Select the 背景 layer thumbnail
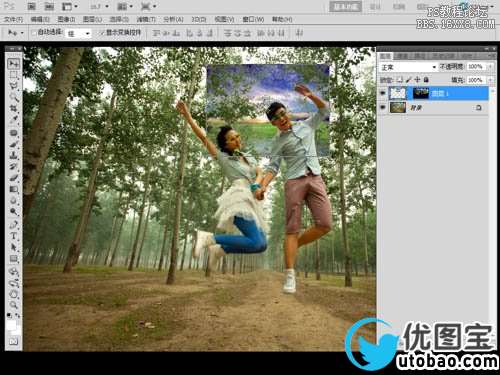The height and width of the screenshot is (375, 500). coord(398,108)
